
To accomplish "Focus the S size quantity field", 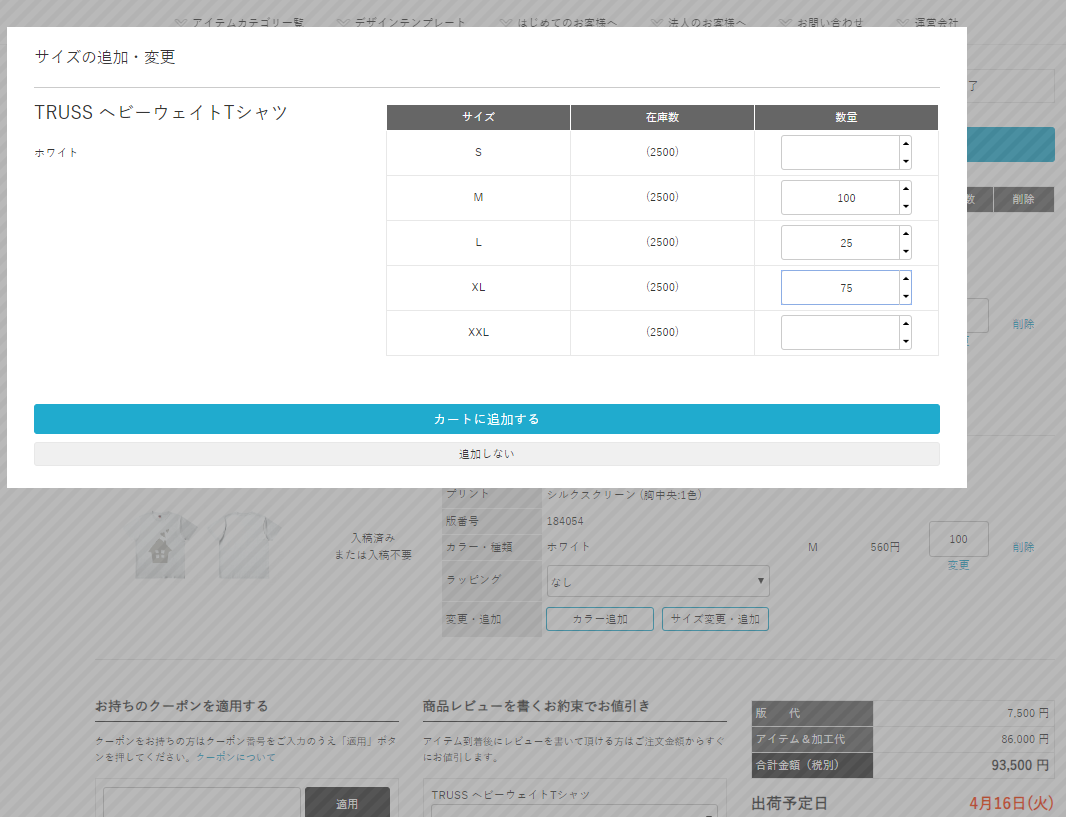I will [x=840, y=152].
